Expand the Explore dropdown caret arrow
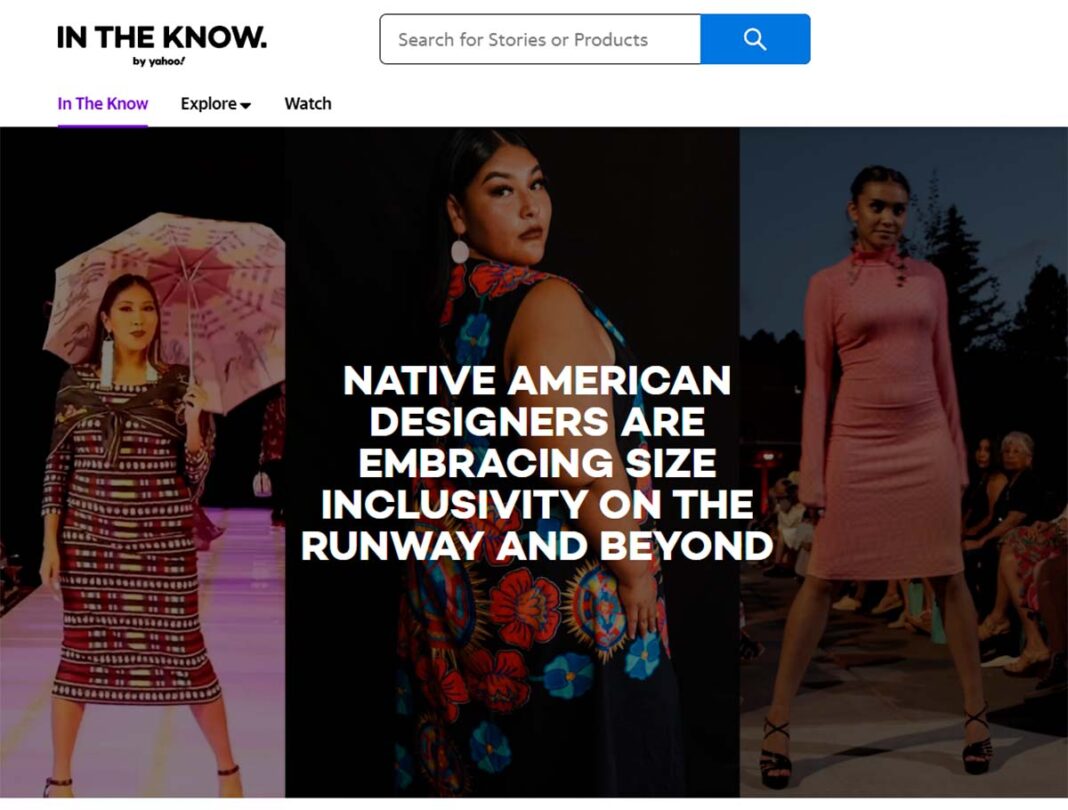The width and height of the screenshot is (1068, 810). point(246,105)
